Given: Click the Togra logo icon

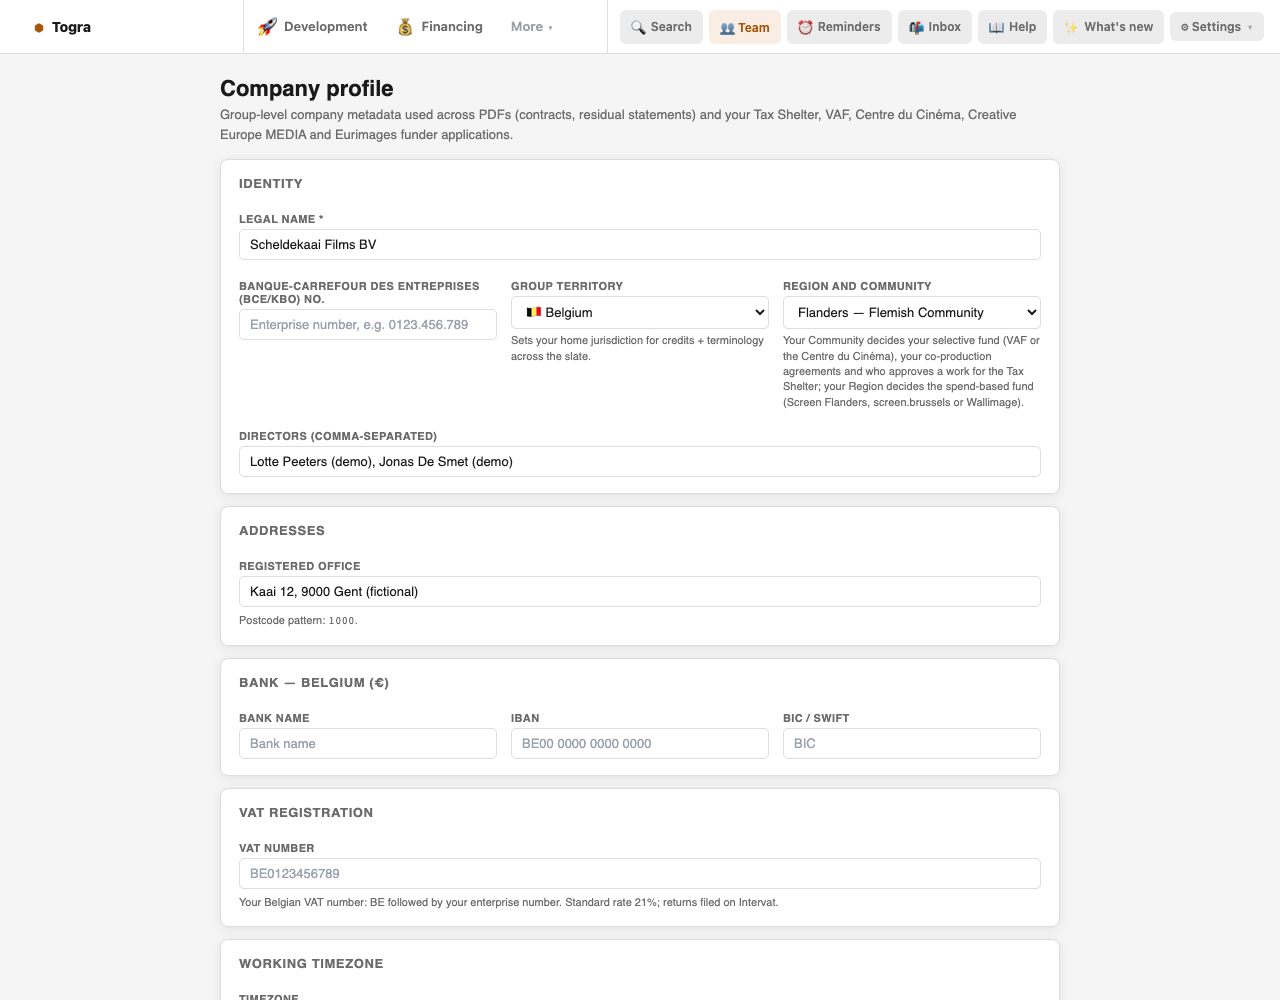Looking at the screenshot, I should click(x=39, y=28).
